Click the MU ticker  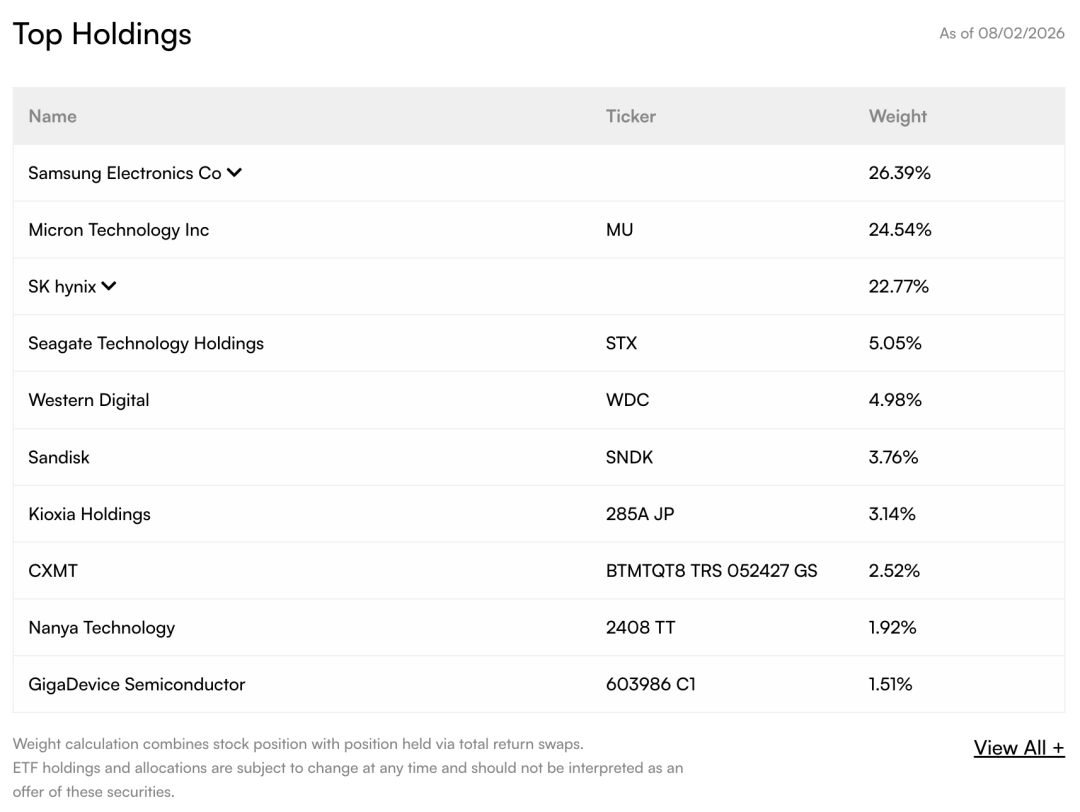coord(619,230)
